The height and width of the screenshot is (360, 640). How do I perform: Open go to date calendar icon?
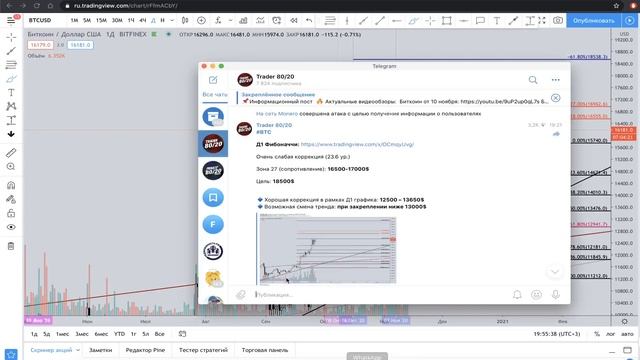[182, 333]
